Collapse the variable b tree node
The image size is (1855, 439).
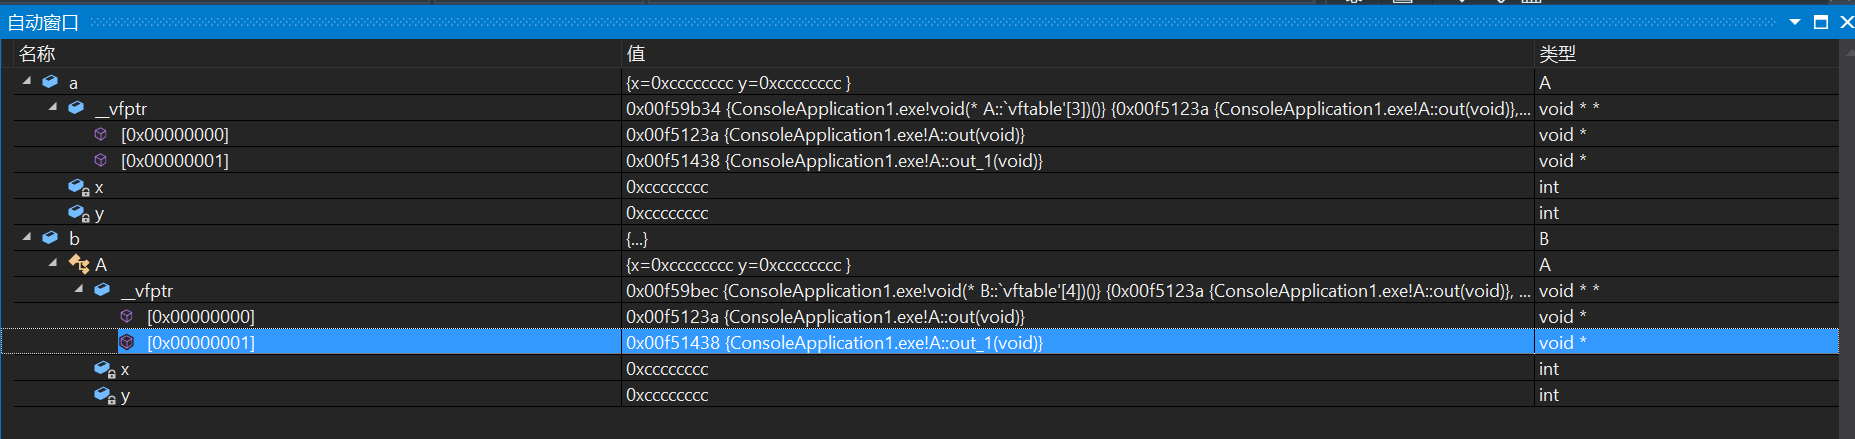tap(27, 237)
